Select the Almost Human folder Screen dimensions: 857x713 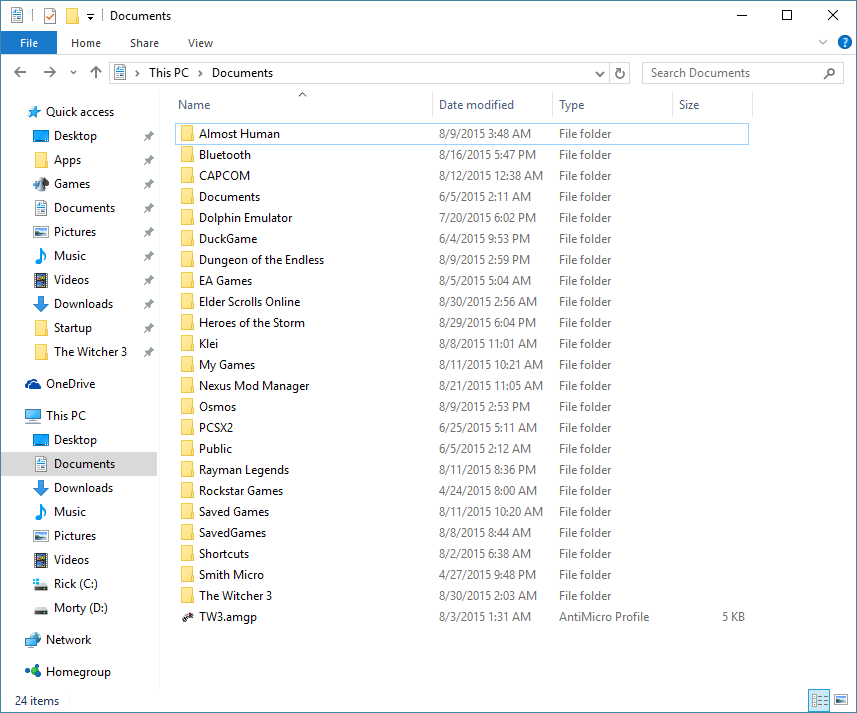462,134
